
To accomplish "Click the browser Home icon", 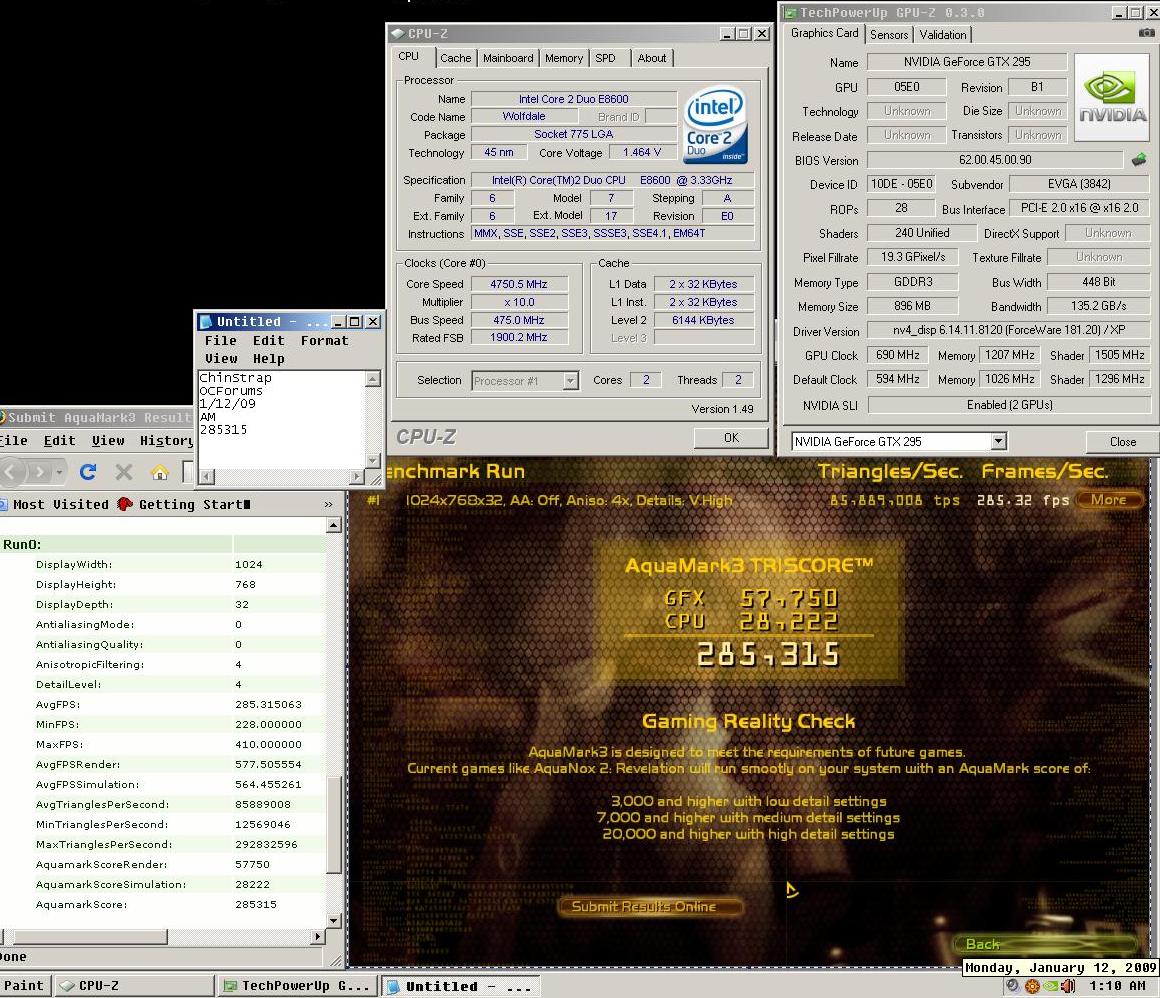I will click(x=159, y=472).
